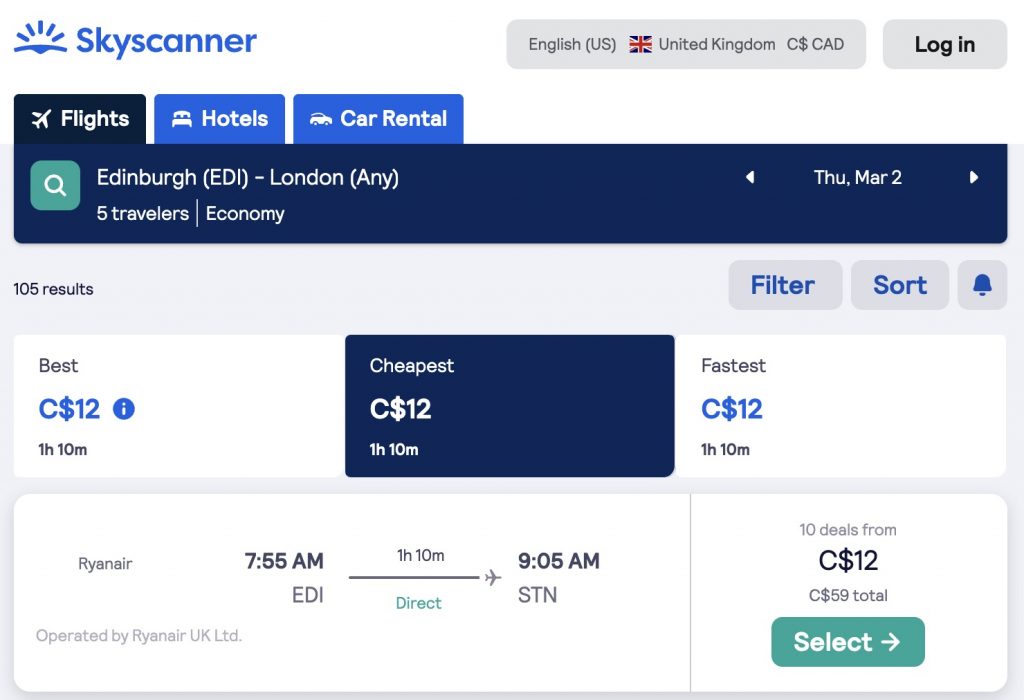Click the United Kingdom flag icon
The height and width of the screenshot is (700, 1024).
coord(640,44)
